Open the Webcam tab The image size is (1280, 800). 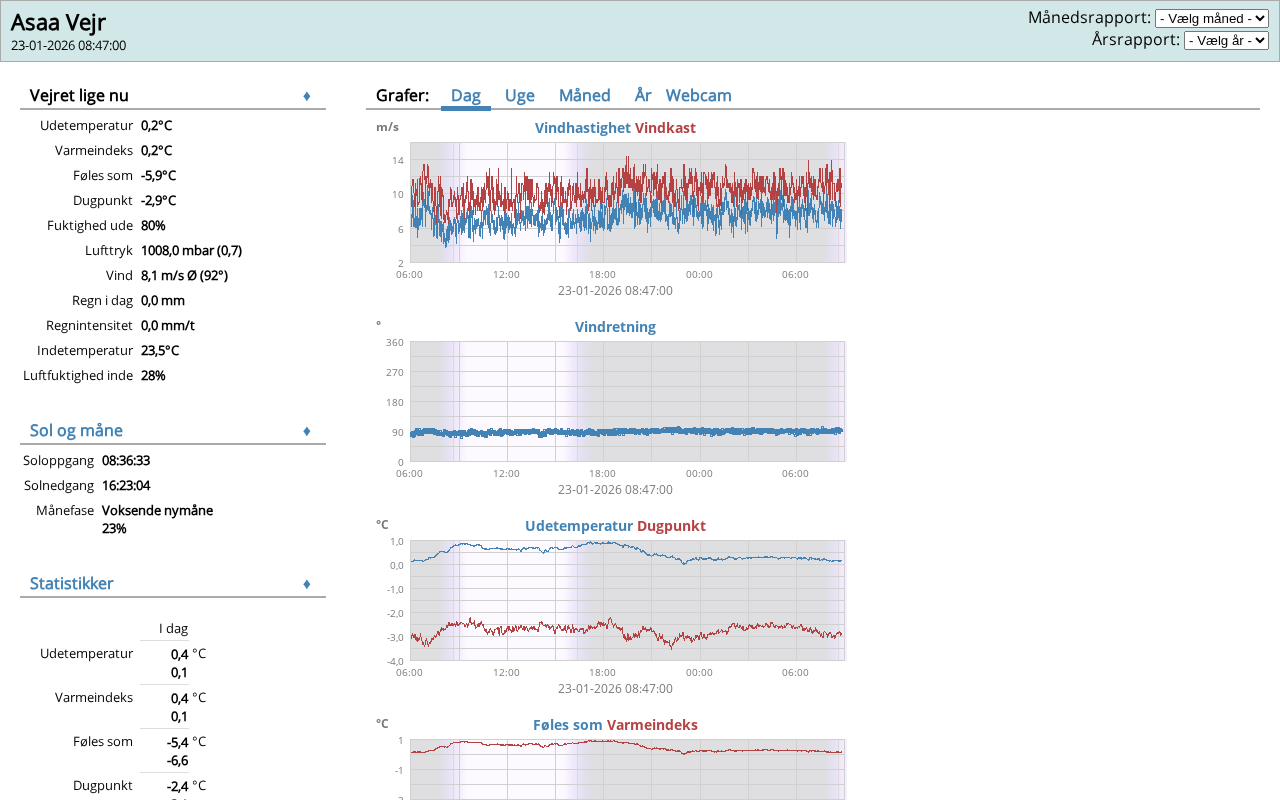pyautogui.click(x=698, y=95)
